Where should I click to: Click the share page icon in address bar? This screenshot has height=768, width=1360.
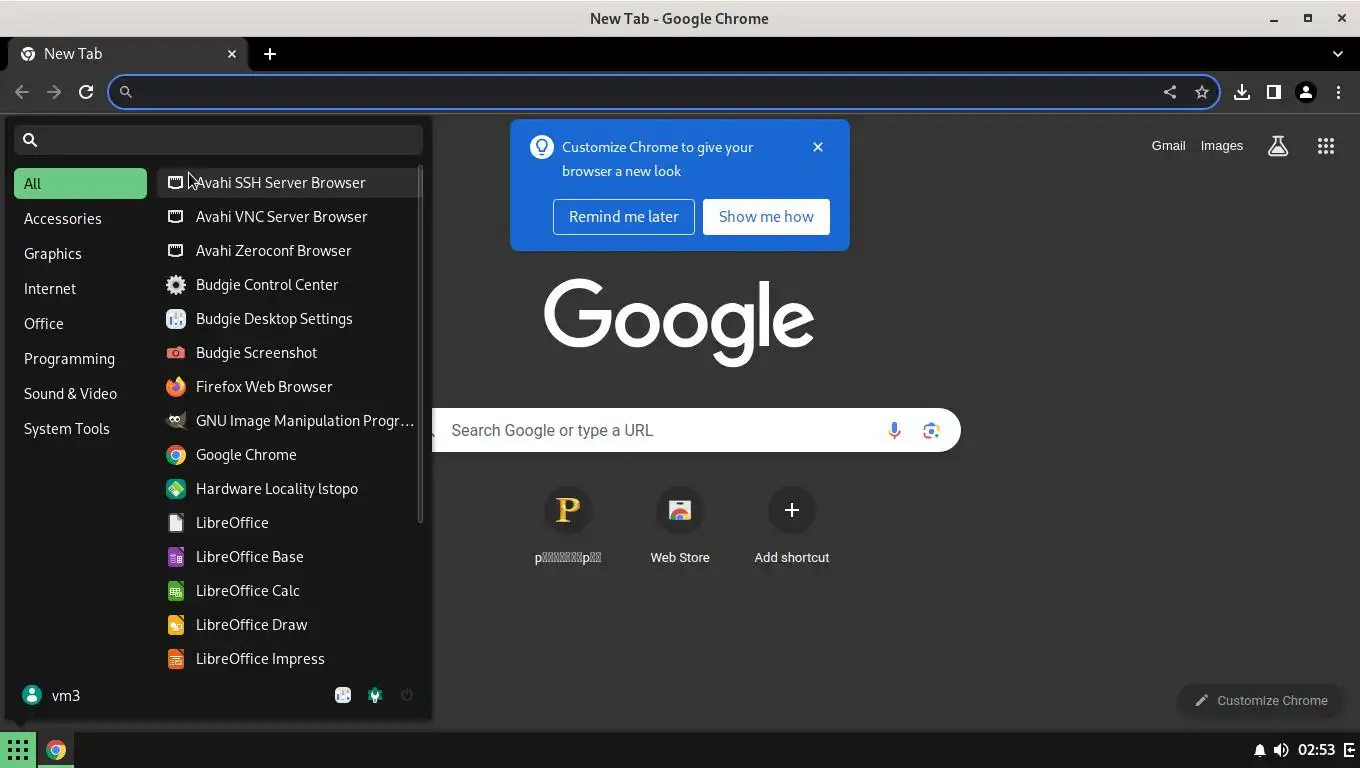pos(1169,92)
